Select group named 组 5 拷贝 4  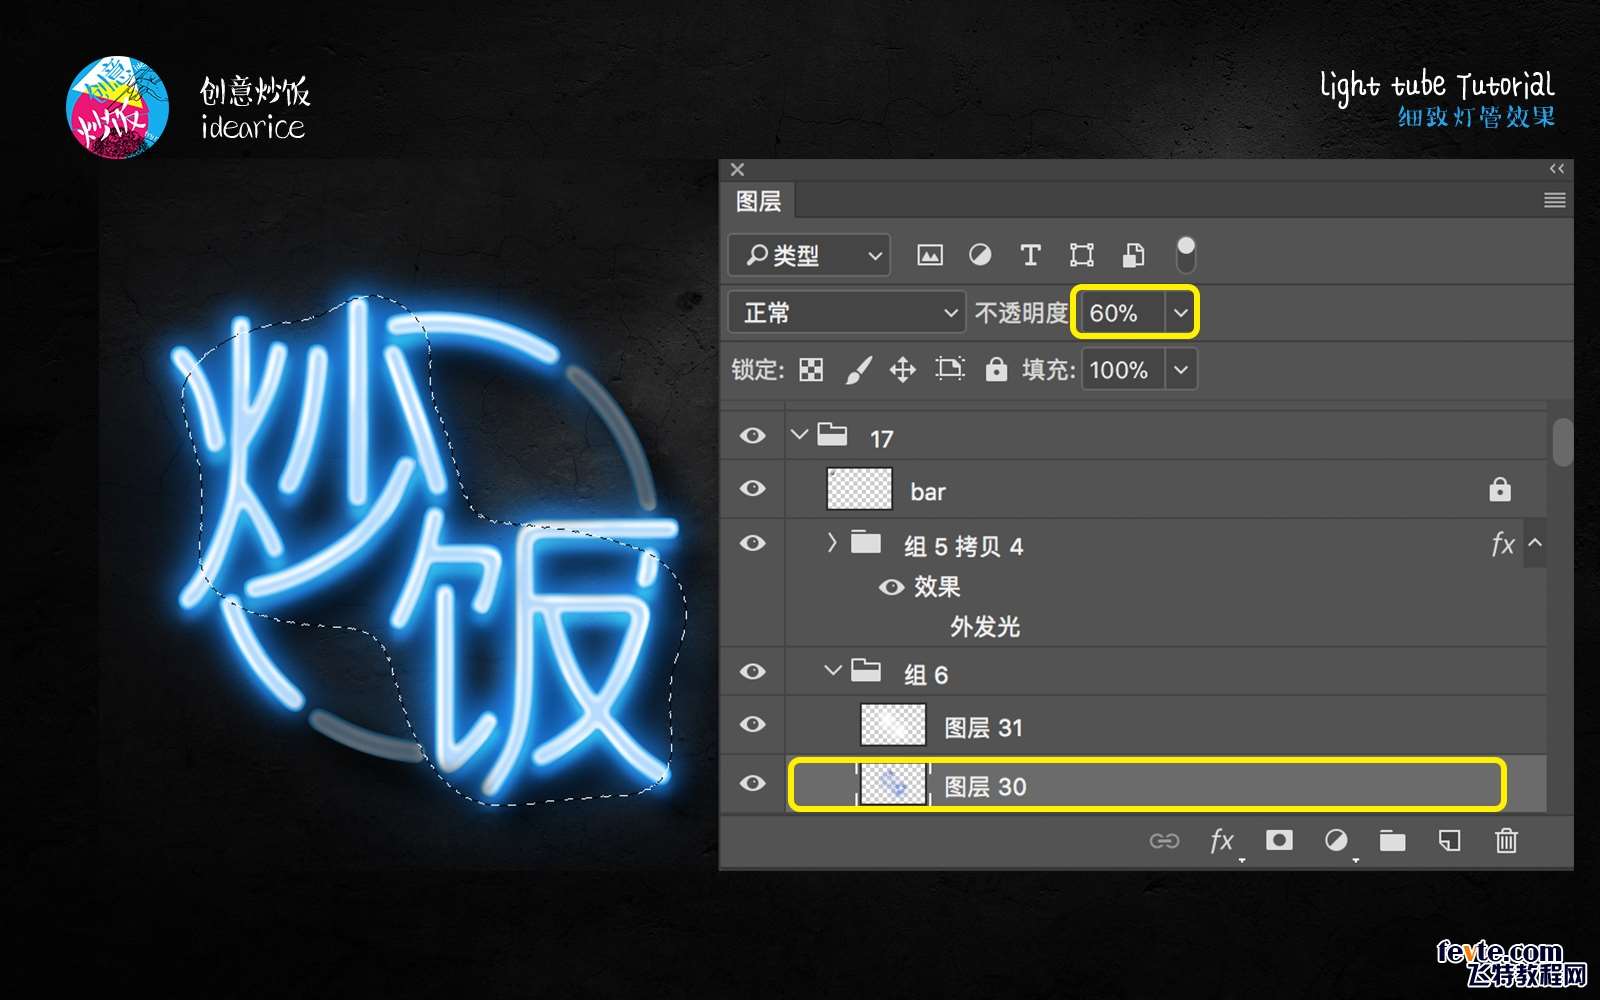pyautogui.click(x=964, y=546)
